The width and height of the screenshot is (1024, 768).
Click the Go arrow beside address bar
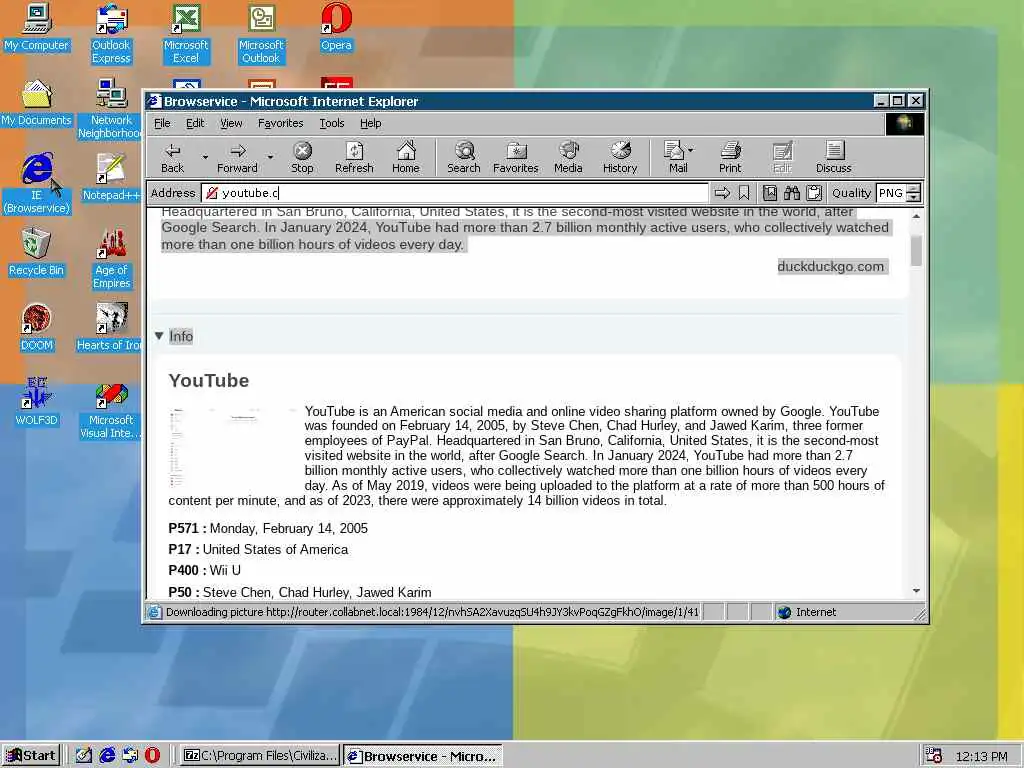tap(722, 193)
